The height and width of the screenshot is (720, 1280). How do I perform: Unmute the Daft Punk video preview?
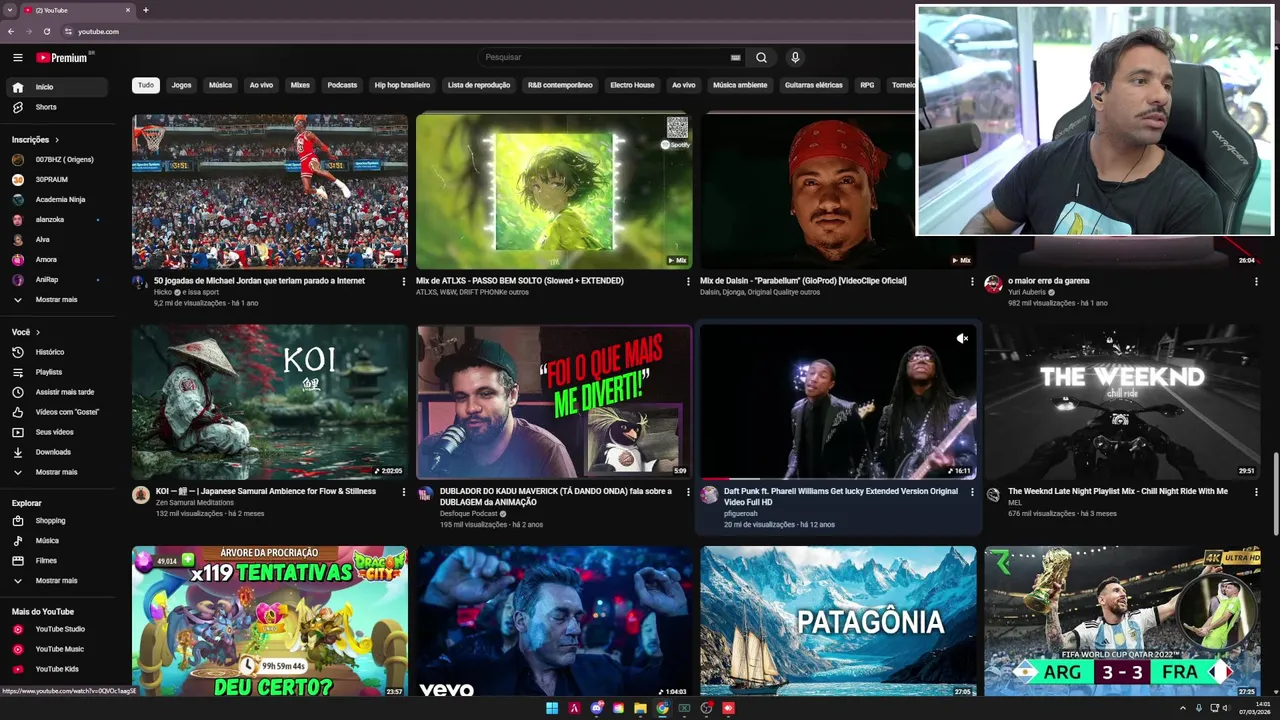(962, 339)
